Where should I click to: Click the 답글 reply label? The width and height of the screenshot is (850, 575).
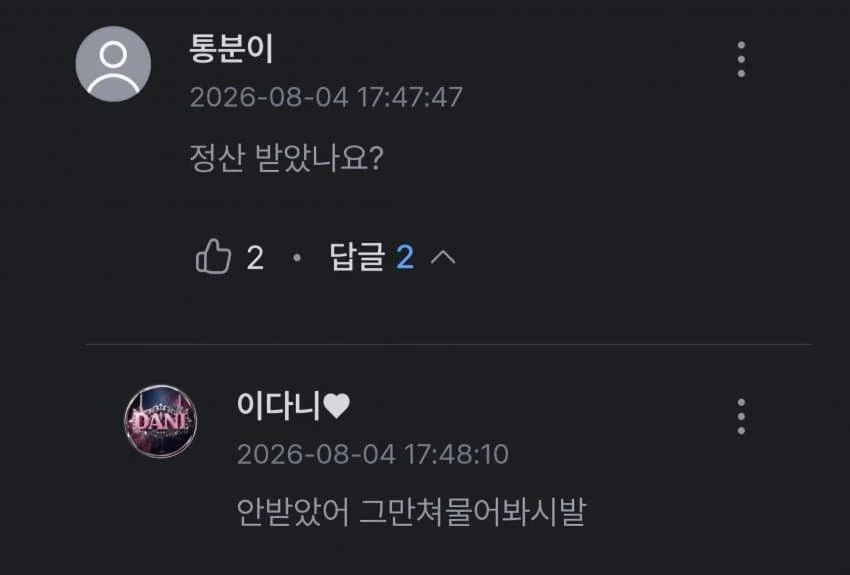(357, 256)
